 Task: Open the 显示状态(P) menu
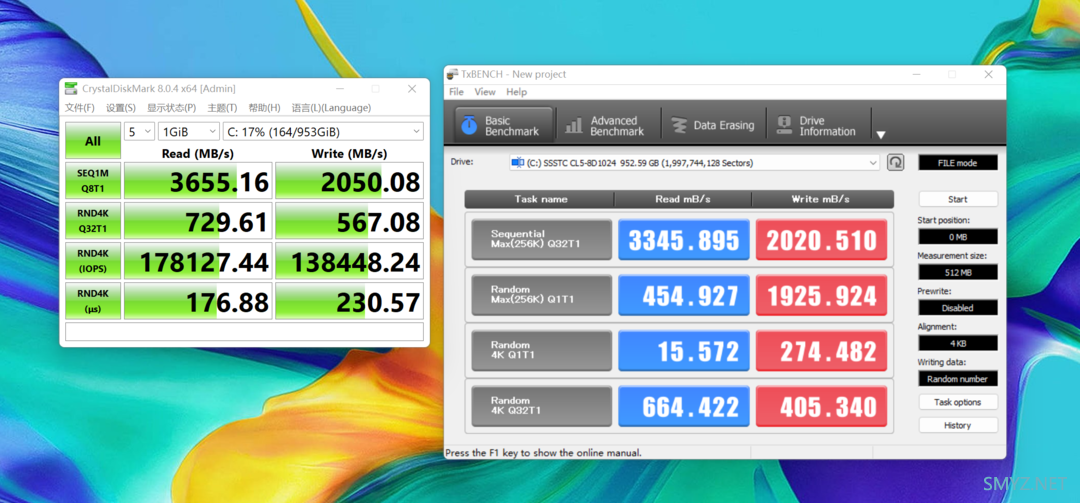coord(171,107)
